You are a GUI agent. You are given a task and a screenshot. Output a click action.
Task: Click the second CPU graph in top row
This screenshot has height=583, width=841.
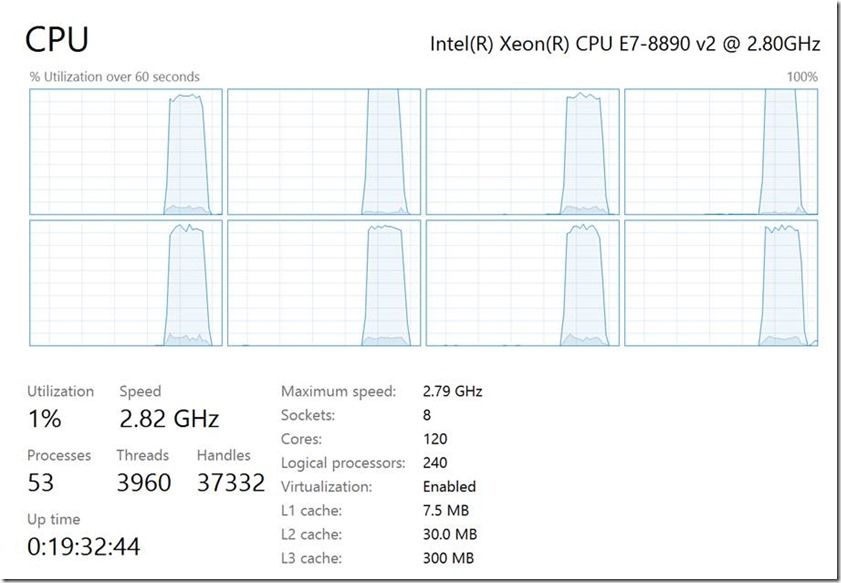tap(324, 152)
